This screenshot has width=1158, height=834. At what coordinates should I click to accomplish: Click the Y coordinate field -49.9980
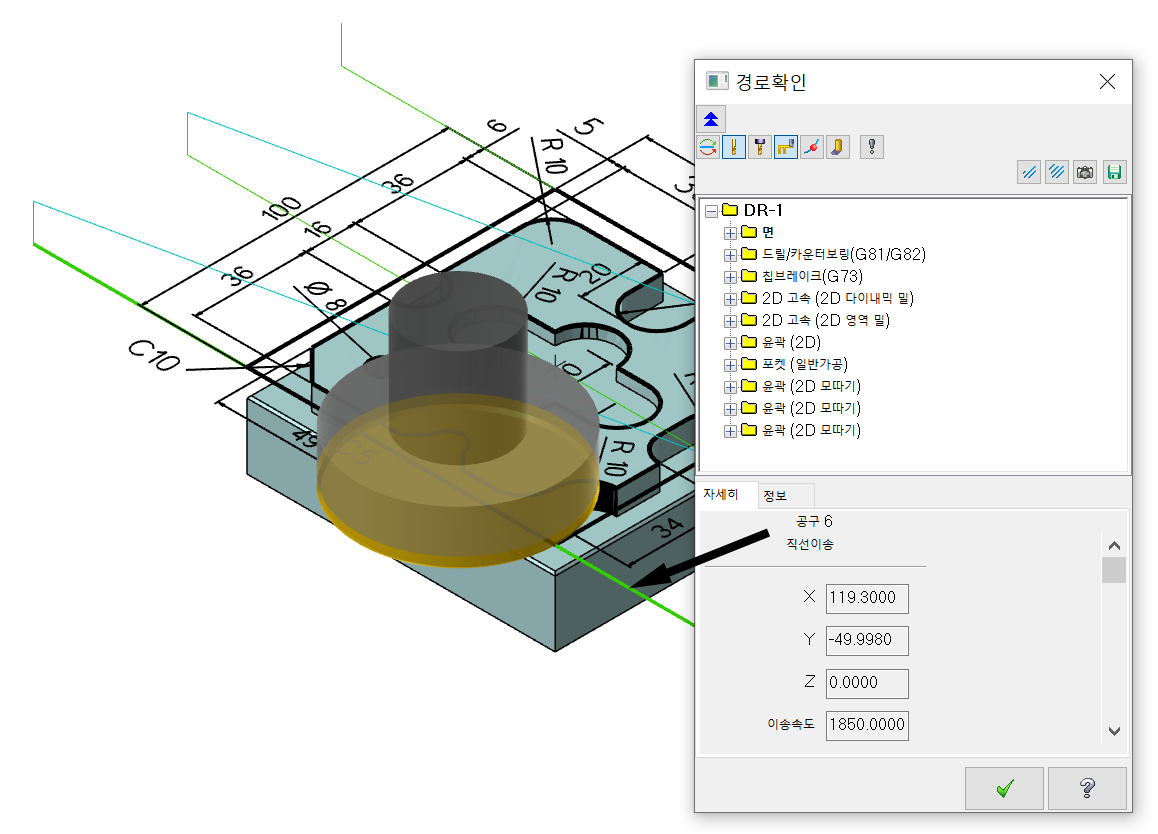867,640
